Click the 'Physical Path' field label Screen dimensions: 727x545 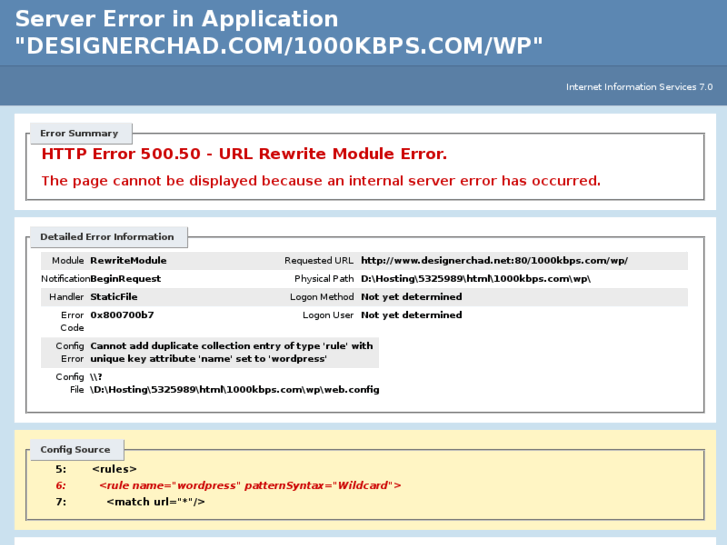tap(324, 279)
